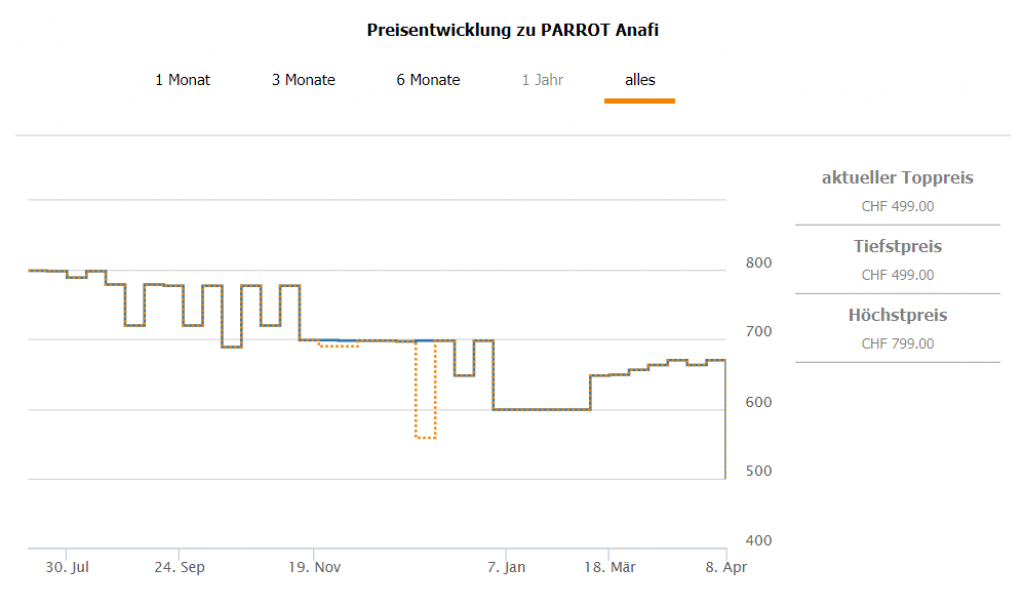This screenshot has height=607, width=1024.
Task: Show the "6 Monate" price history
Action: [x=428, y=80]
